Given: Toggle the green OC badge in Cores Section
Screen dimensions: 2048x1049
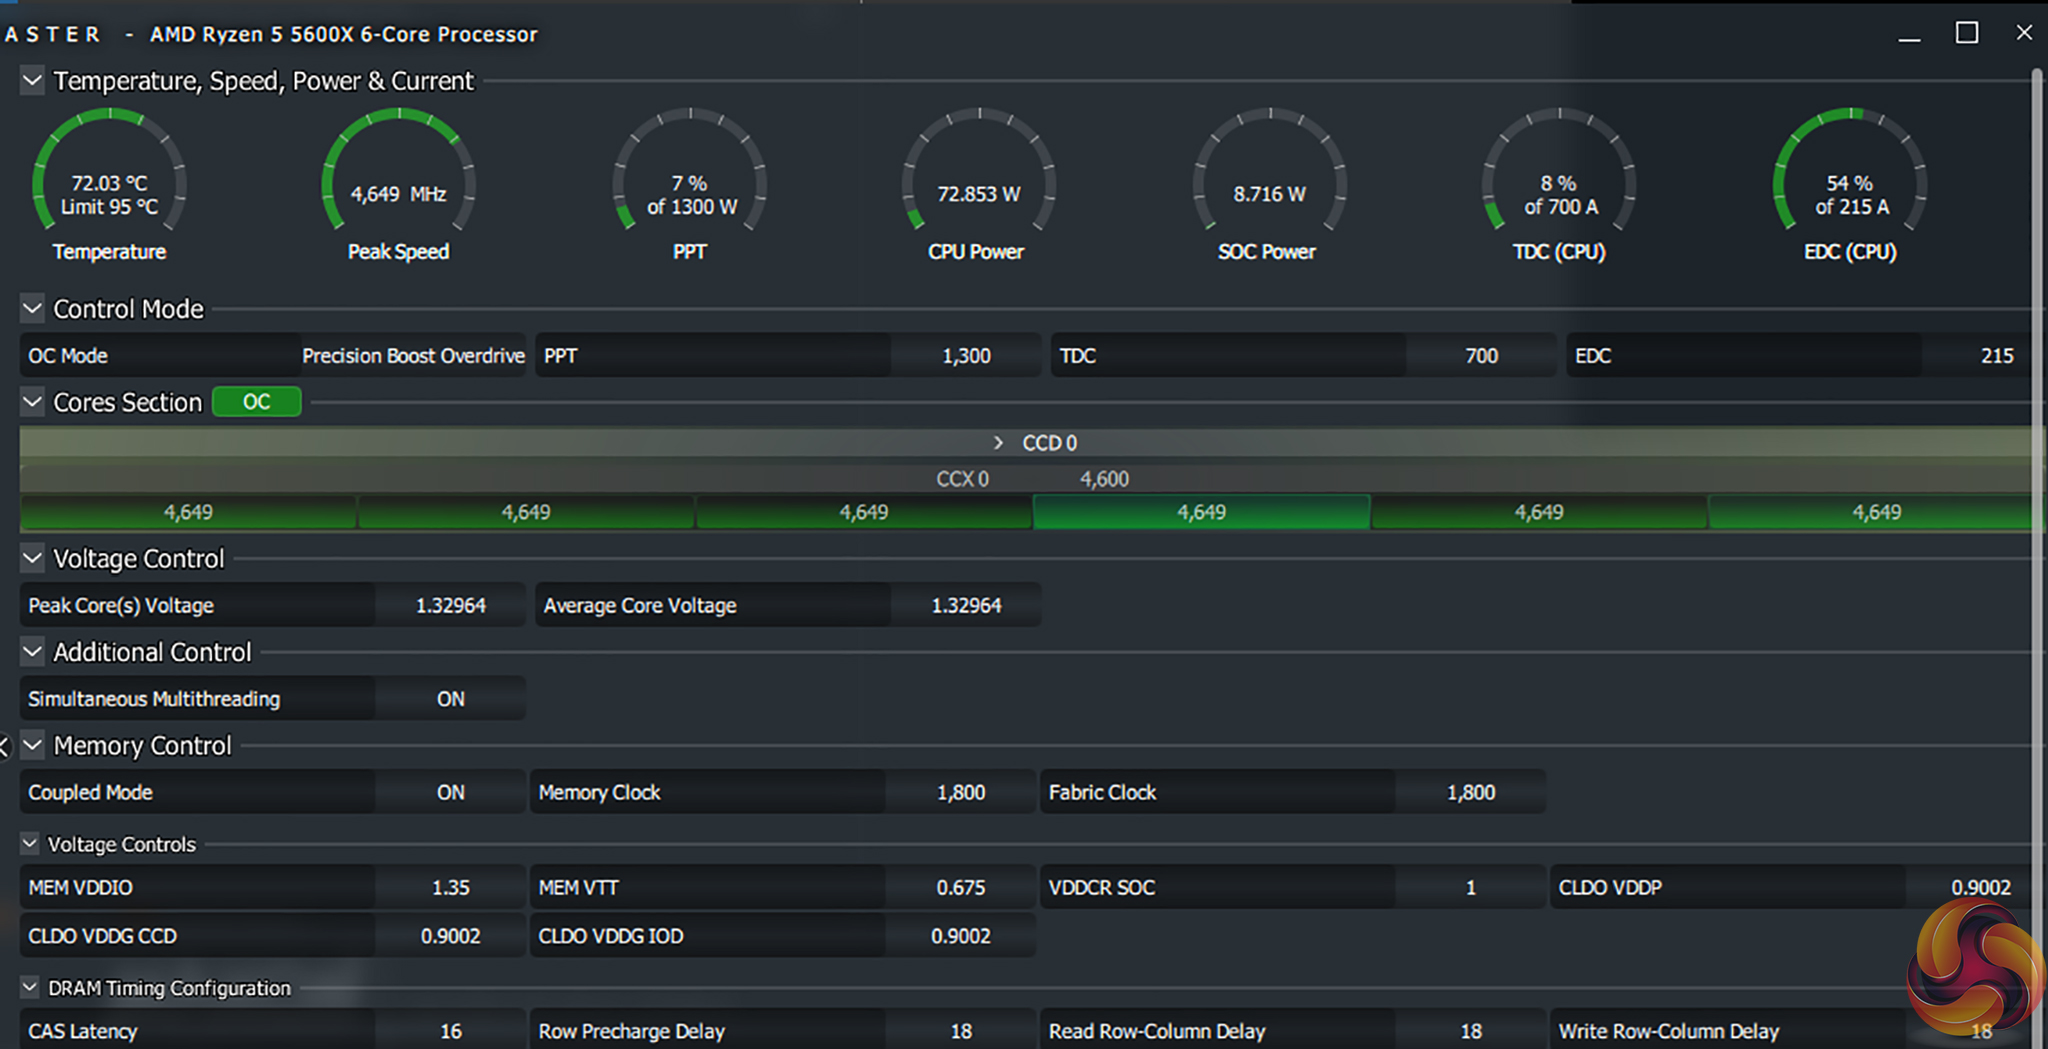Looking at the screenshot, I should point(256,402).
